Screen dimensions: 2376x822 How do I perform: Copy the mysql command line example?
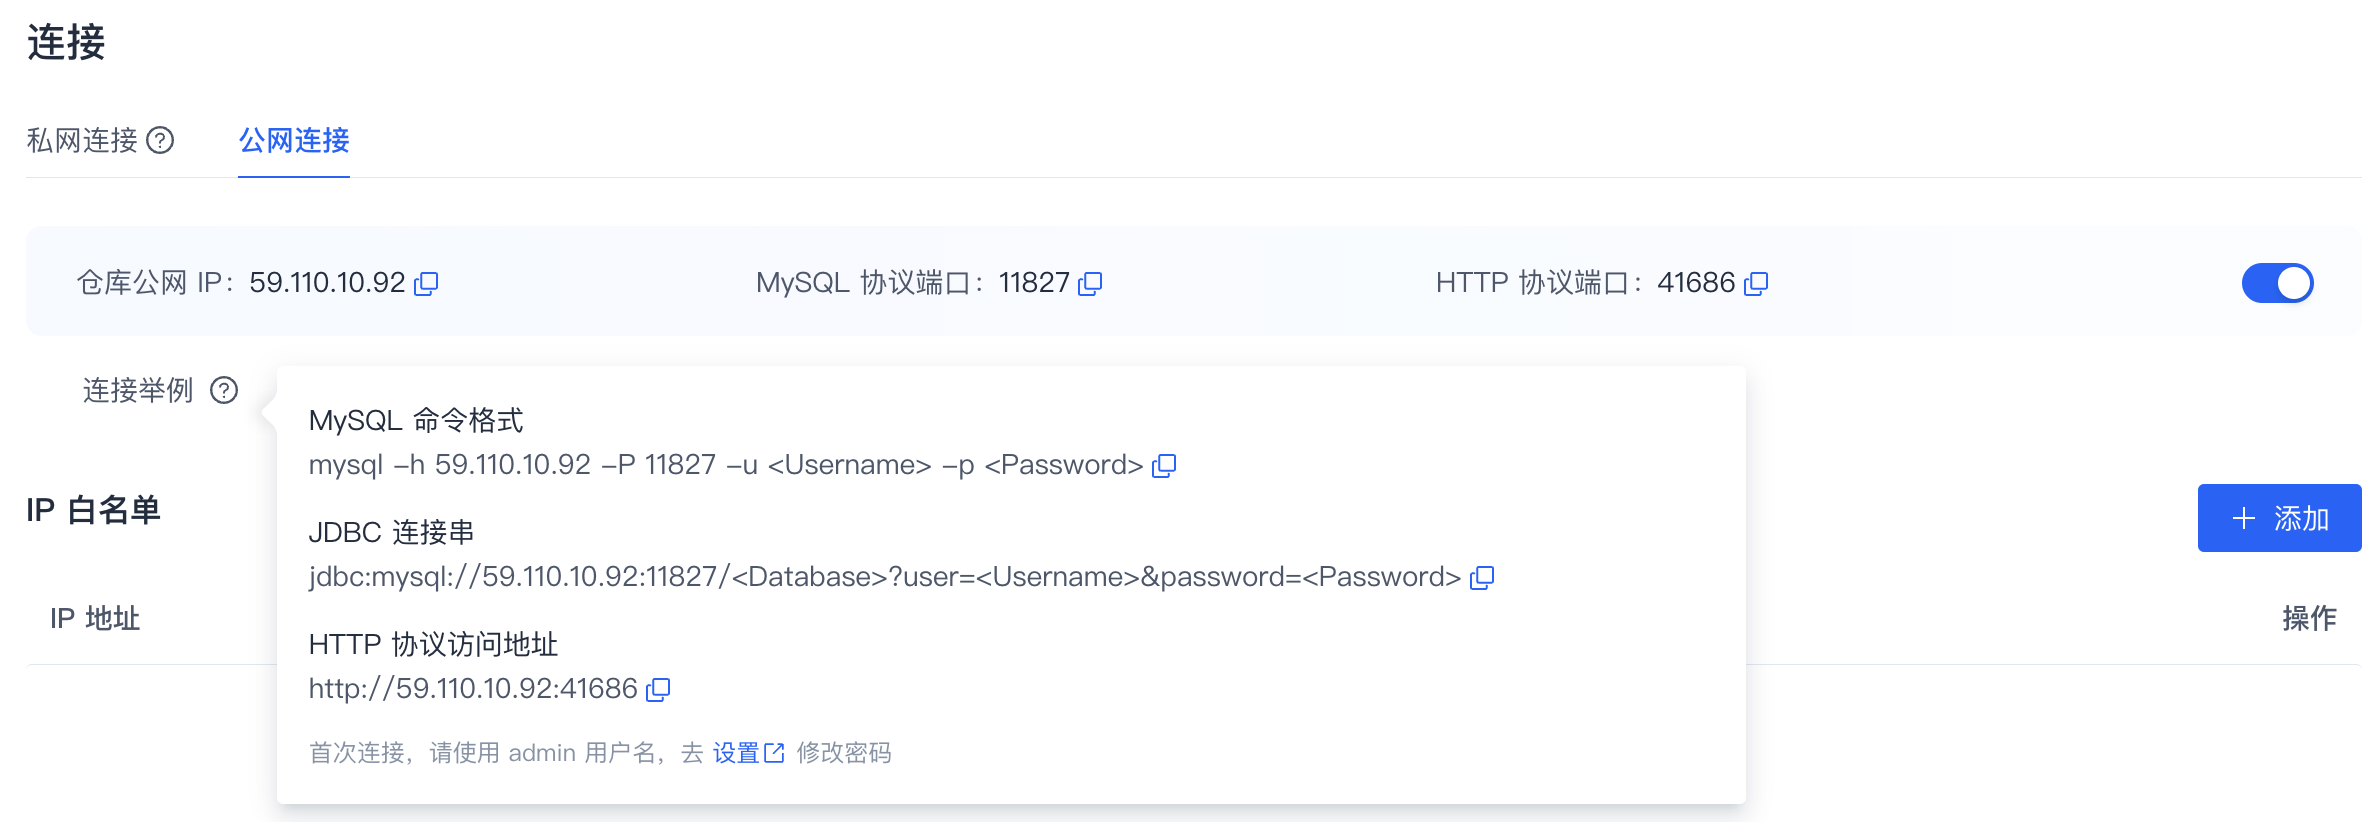1164,466
